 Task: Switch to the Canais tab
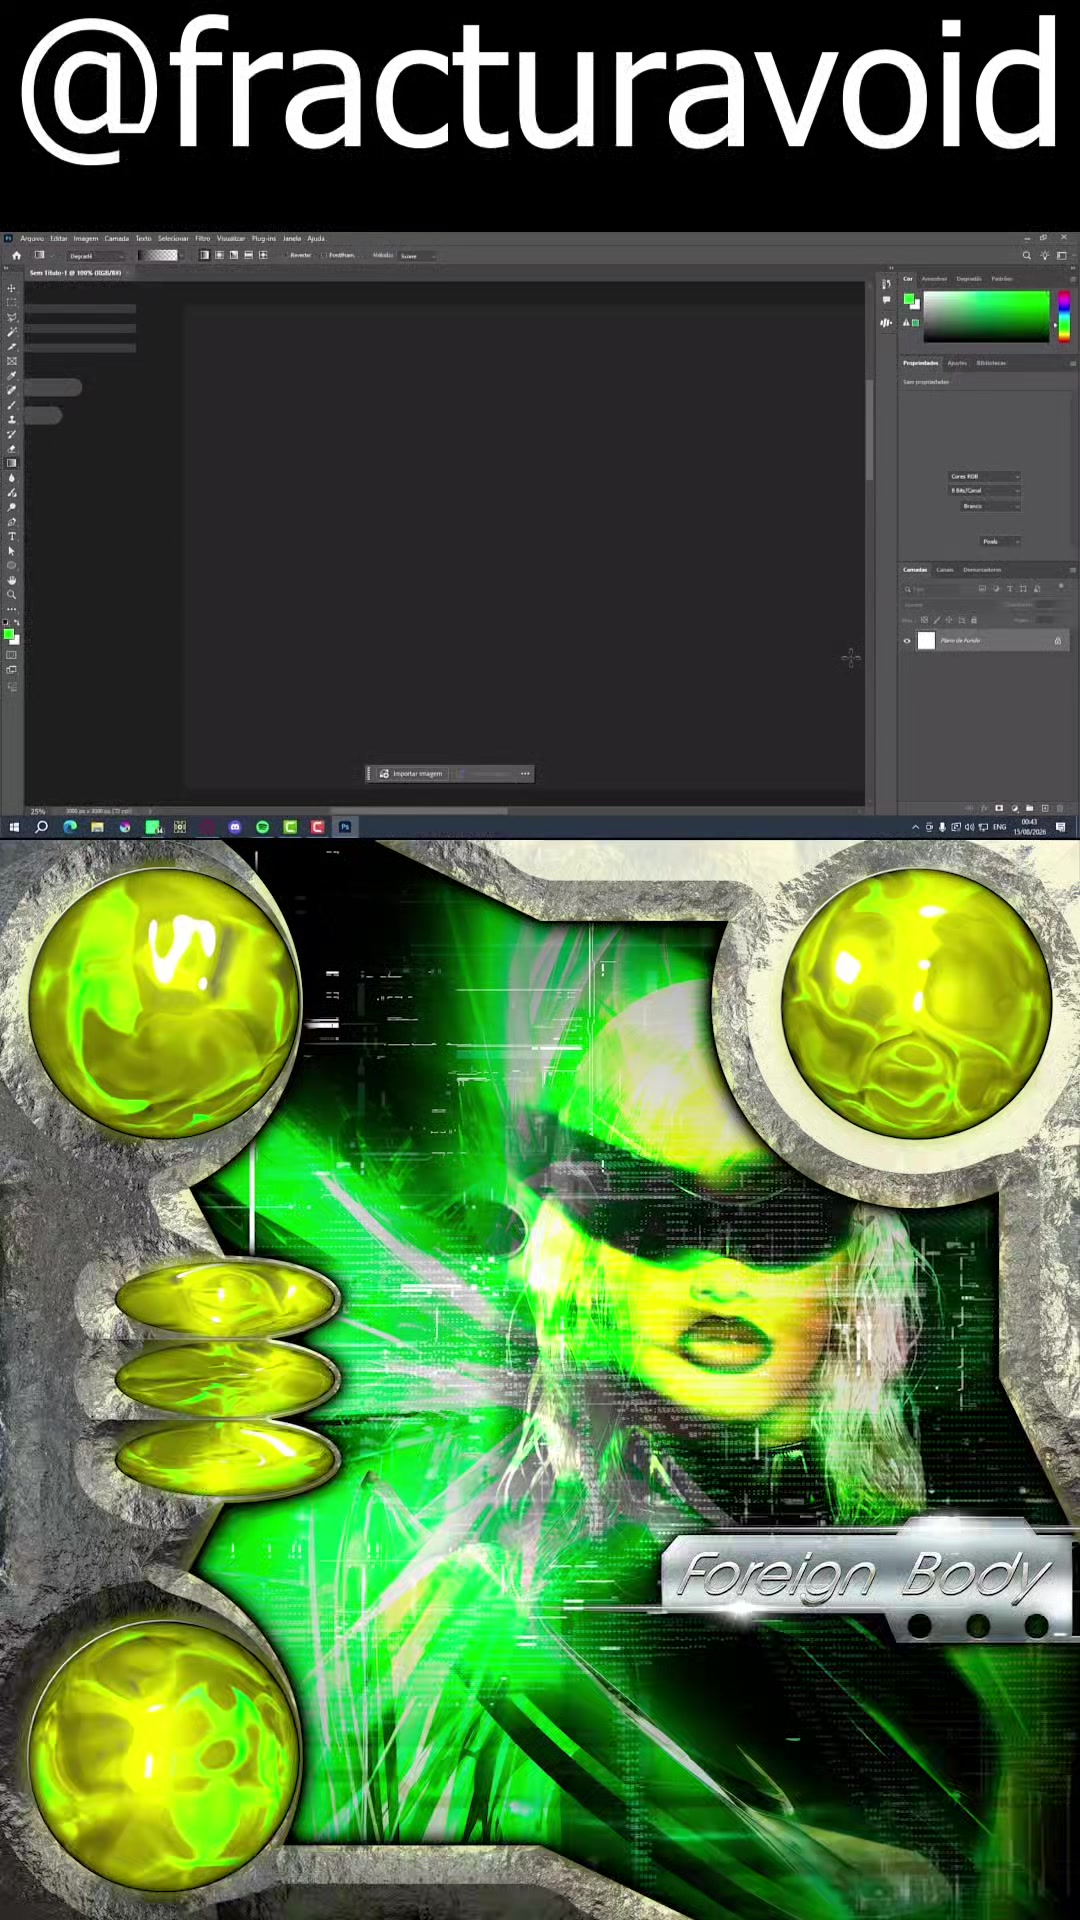[x=945, y=570]
